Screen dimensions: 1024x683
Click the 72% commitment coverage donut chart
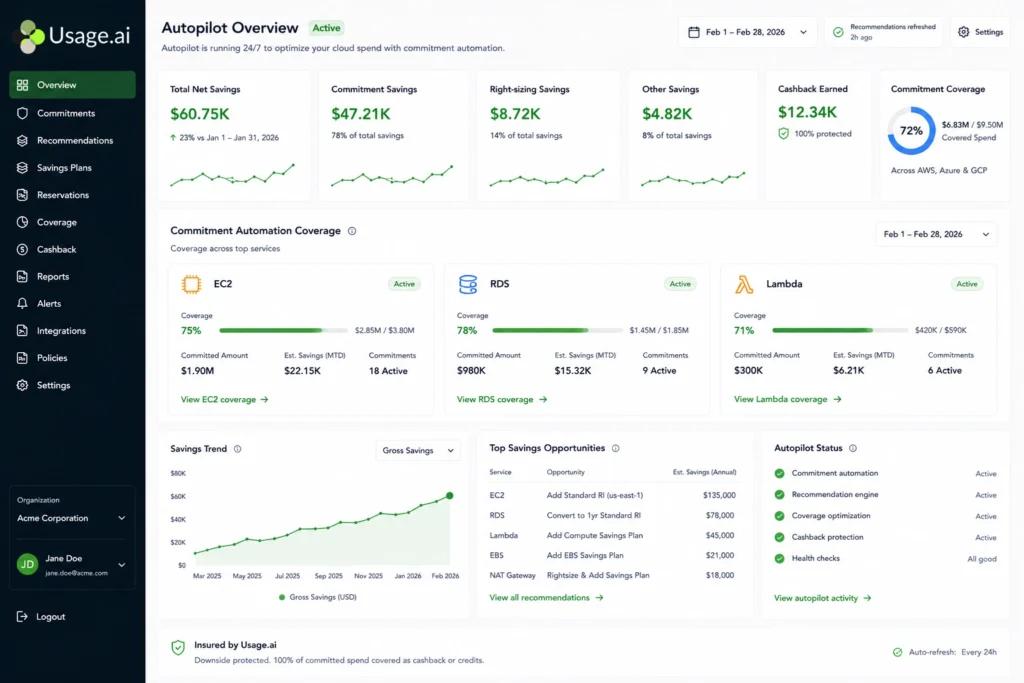click(911, 131)
